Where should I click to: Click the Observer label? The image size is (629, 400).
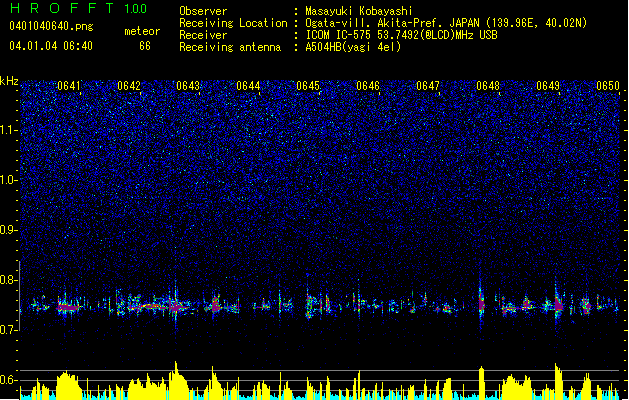[x=203, y=11]
